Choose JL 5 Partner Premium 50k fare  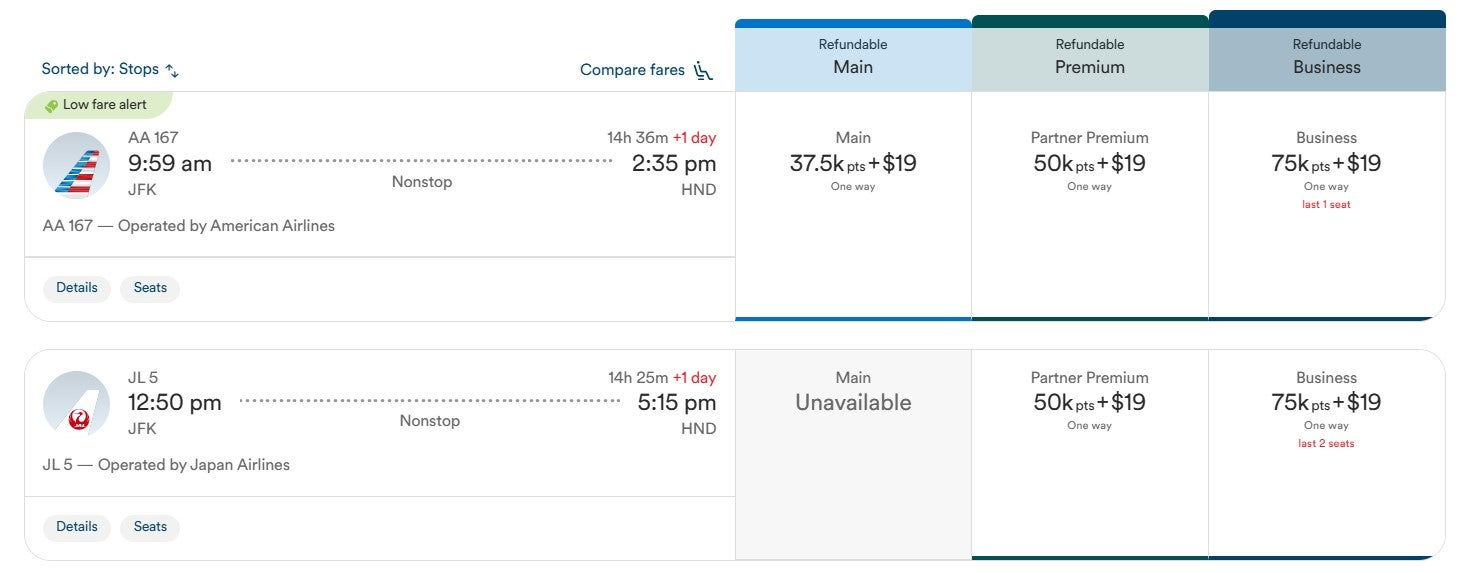click(x=1090, y=403)
